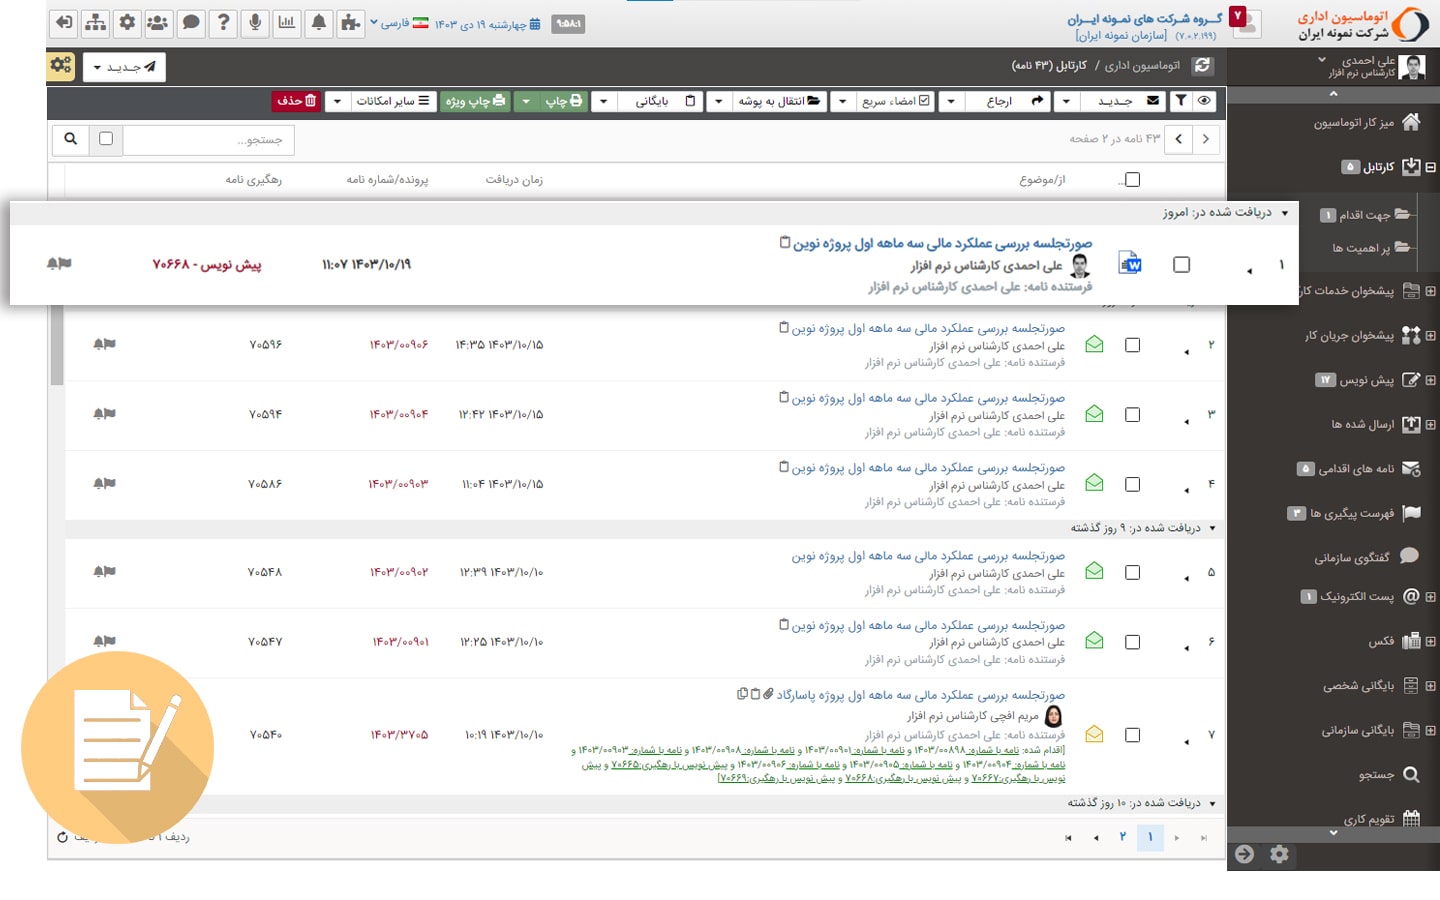Click the logout icon in top toolbar
Image resolution: width=1440 pixels, height=900 pixels.
(x=64, y=22)
